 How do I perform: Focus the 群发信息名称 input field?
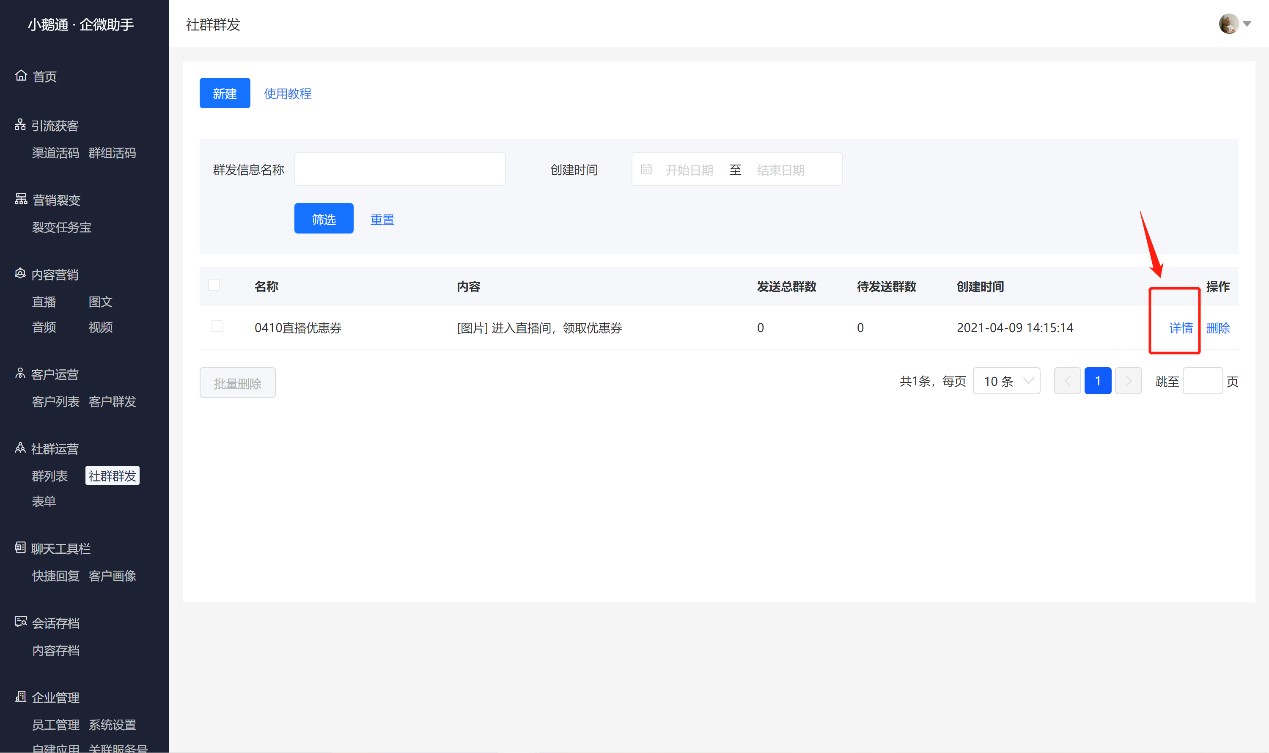[x=400, y=170]
